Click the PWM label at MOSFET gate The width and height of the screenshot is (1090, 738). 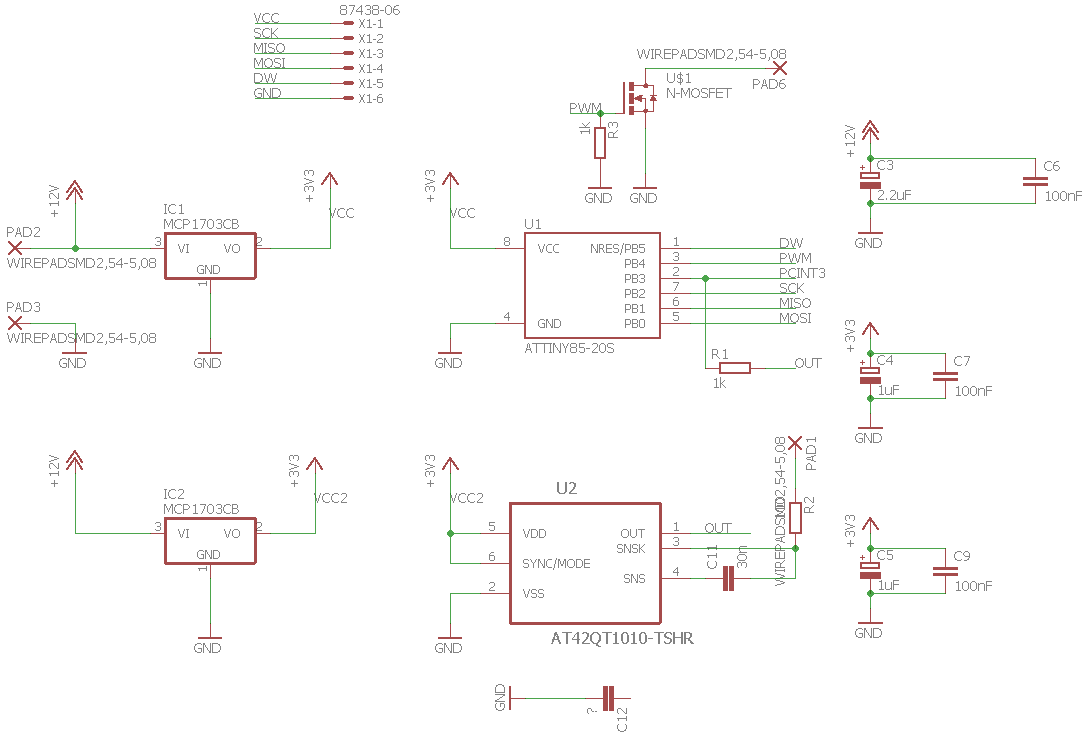(585, 108)
